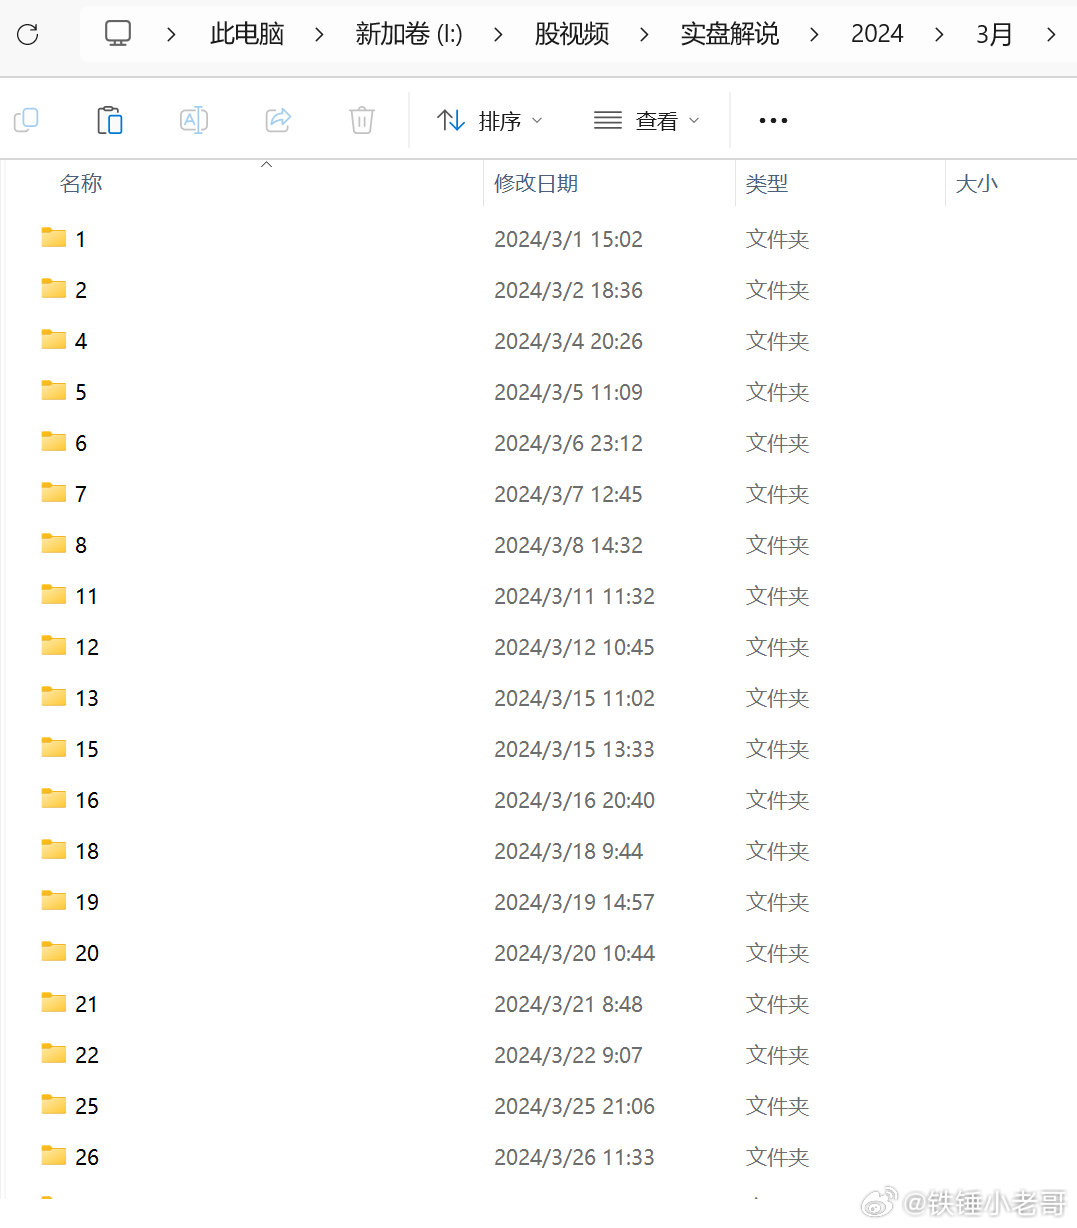Select folder icon of folder 12
This screenshot has width=1077, height=1228.
tap(54, 645)
